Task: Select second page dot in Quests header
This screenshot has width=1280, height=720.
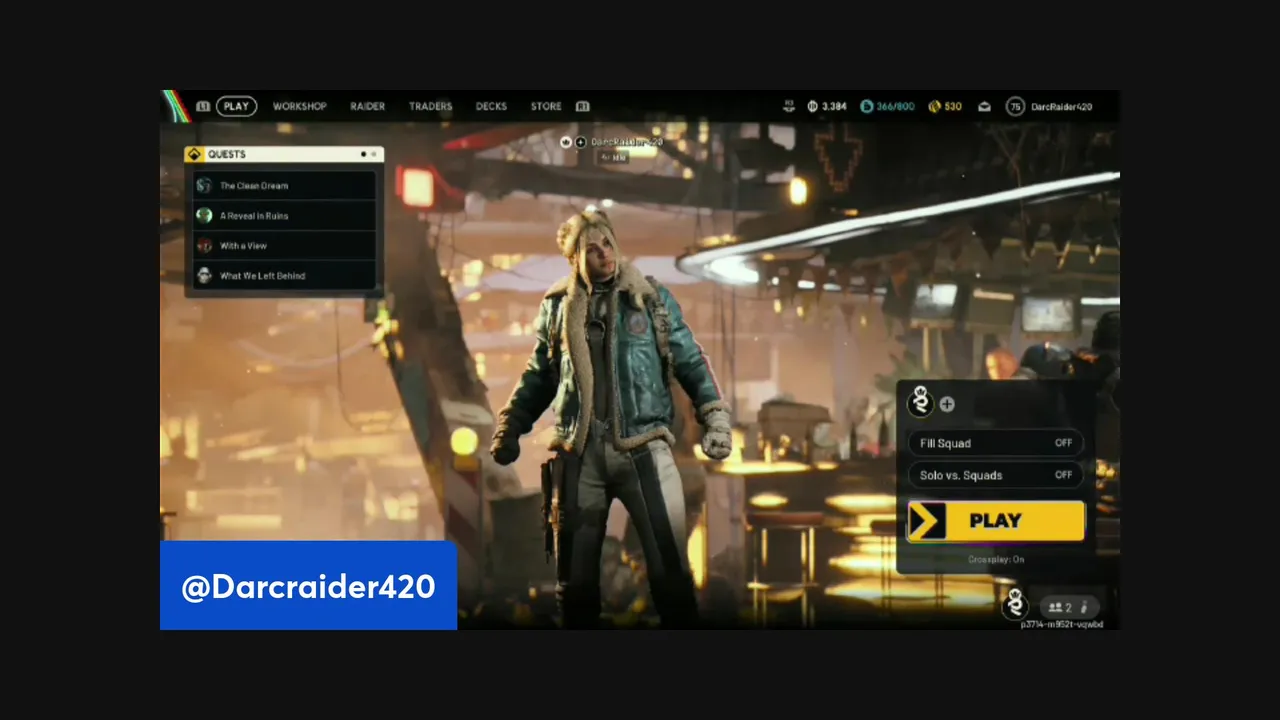Action: [374, 154]
